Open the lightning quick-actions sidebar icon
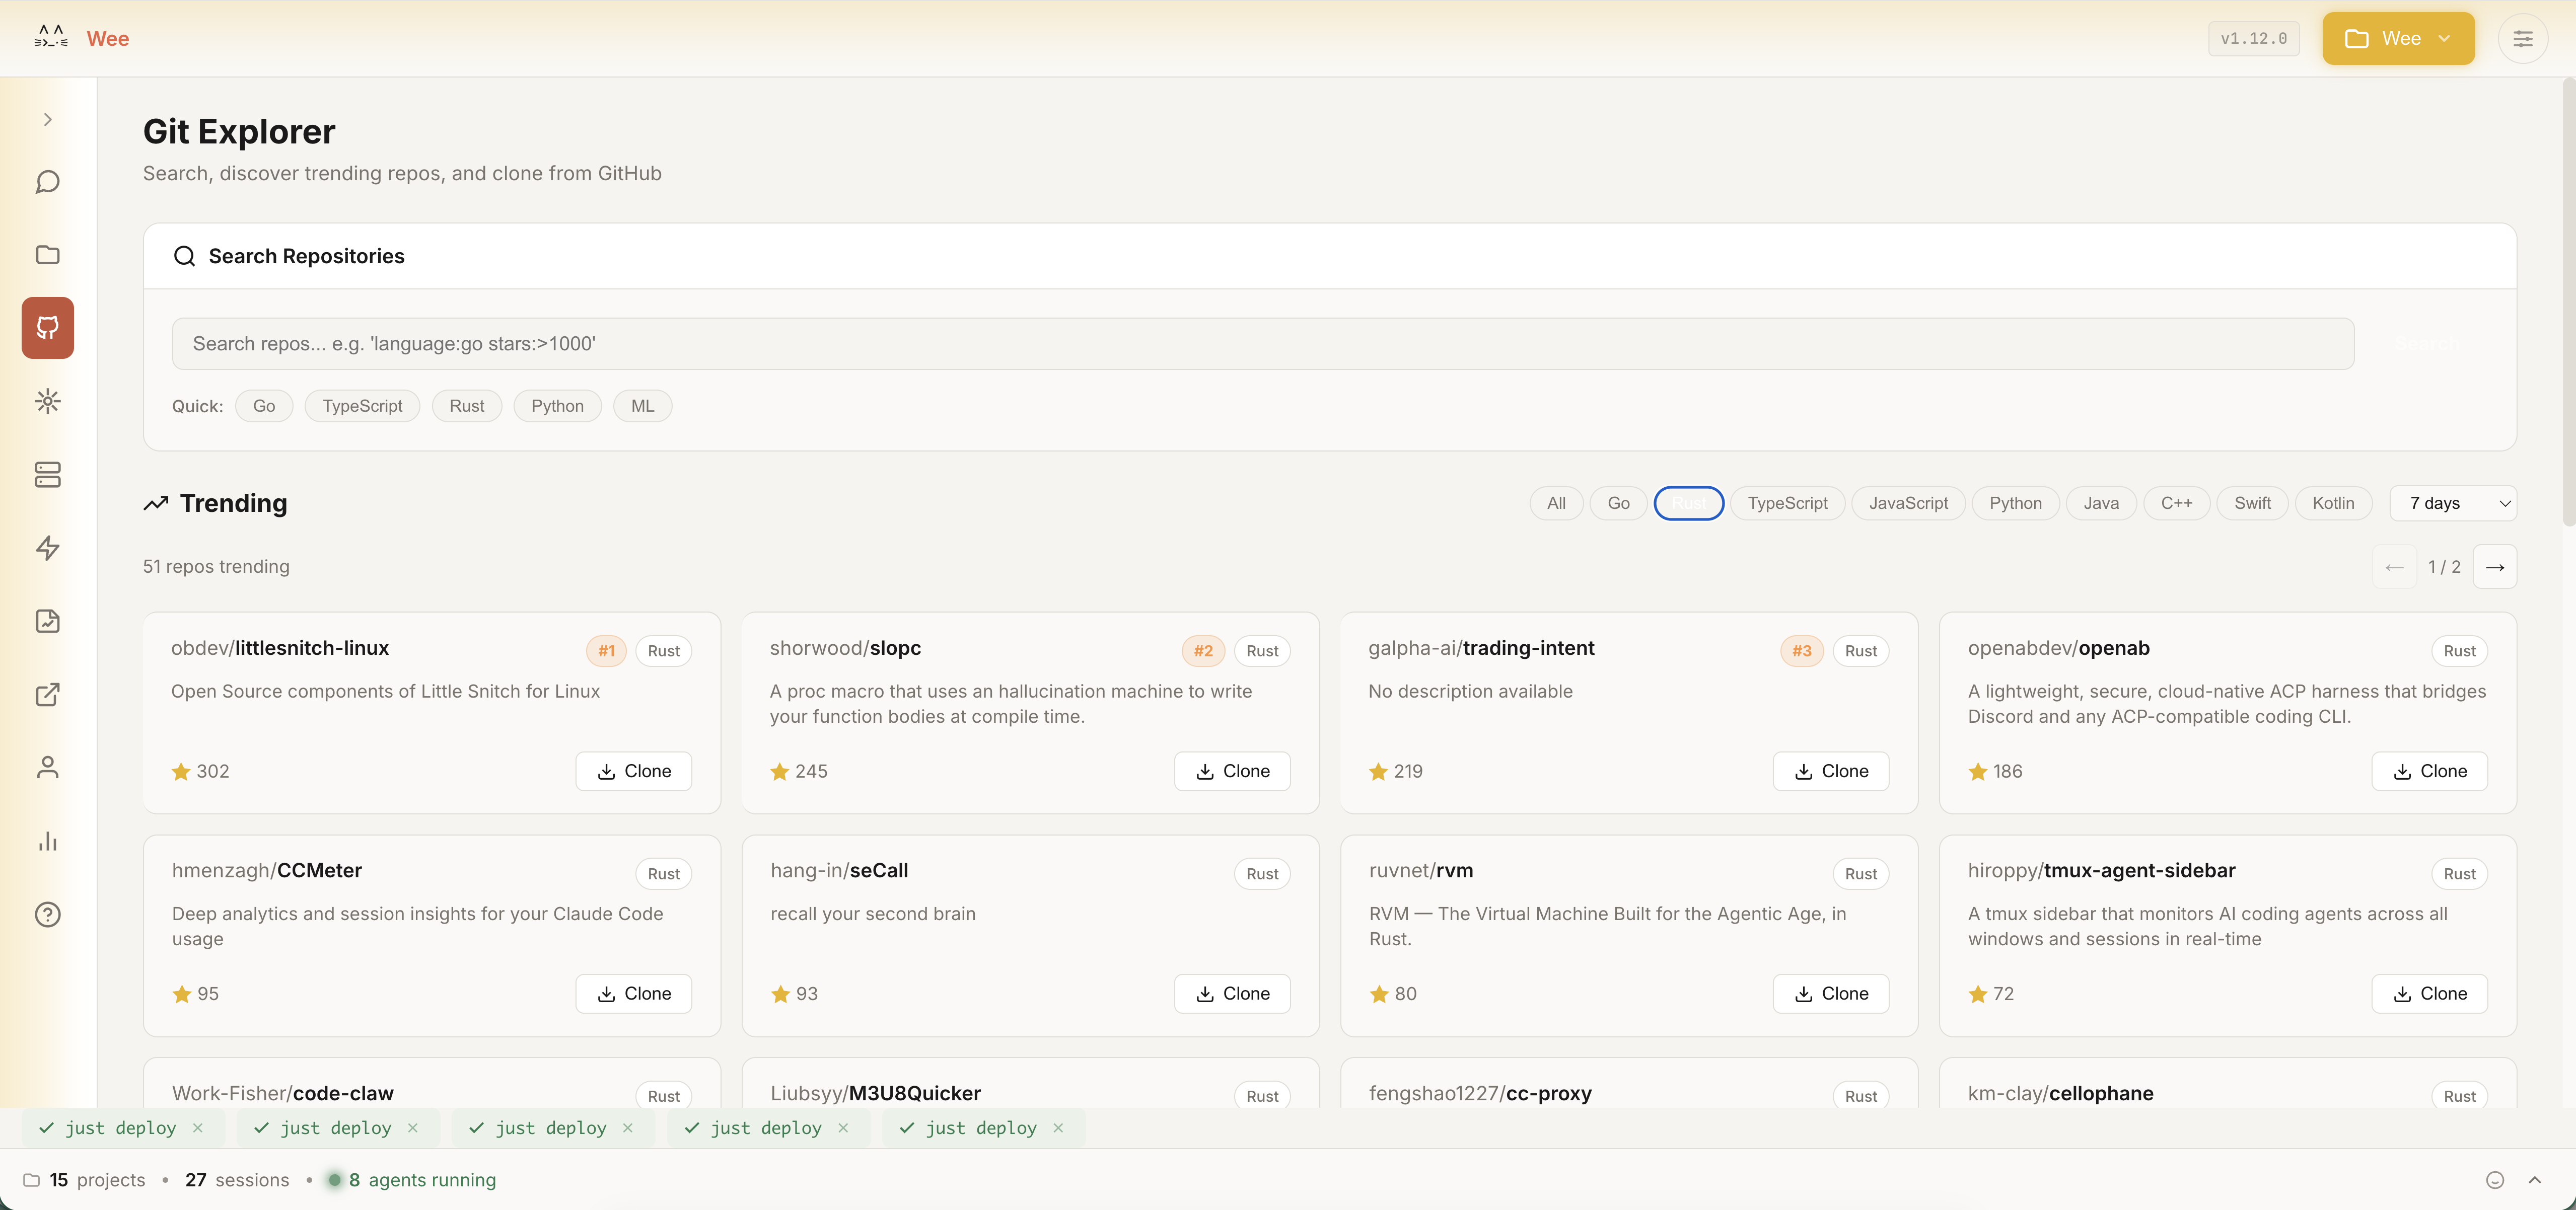This screenshot has width=2576, height=1210. point(47,548)
